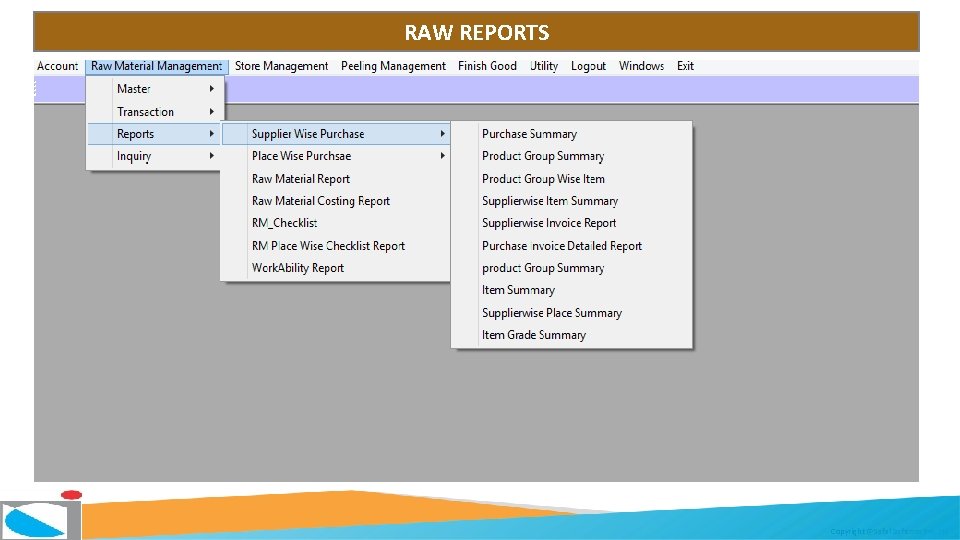
Task: Select Item Grade Summary
Action: click(x=572, y=335)
